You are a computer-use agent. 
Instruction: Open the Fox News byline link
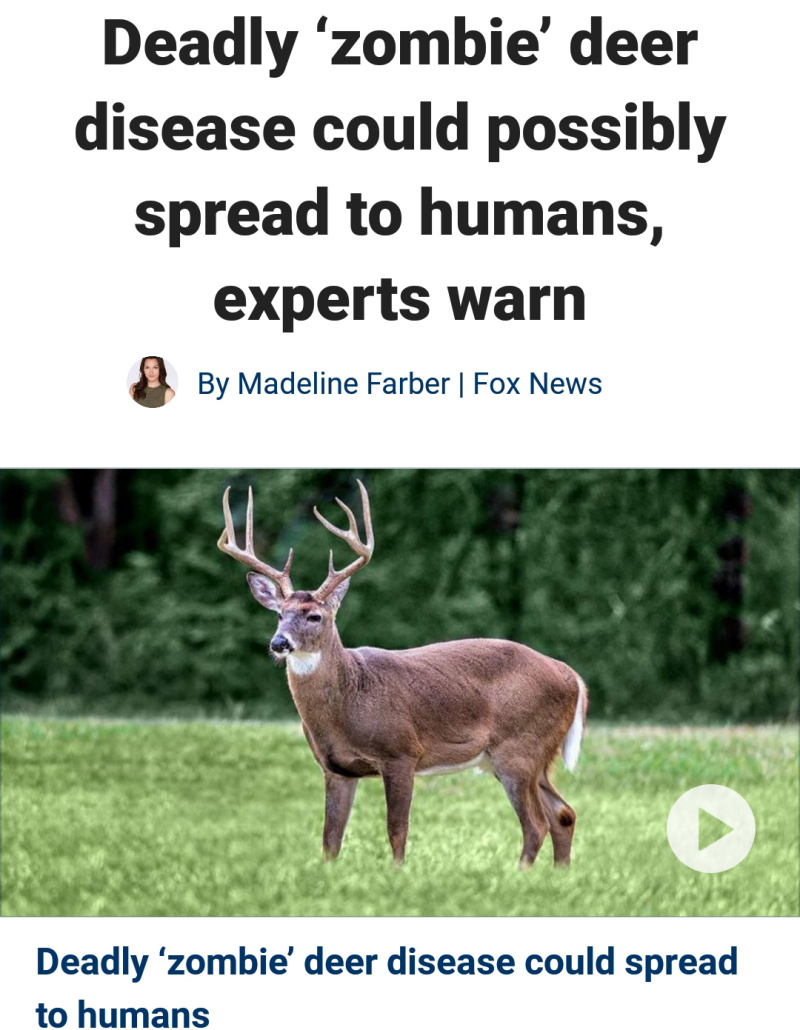pos(537,384)
